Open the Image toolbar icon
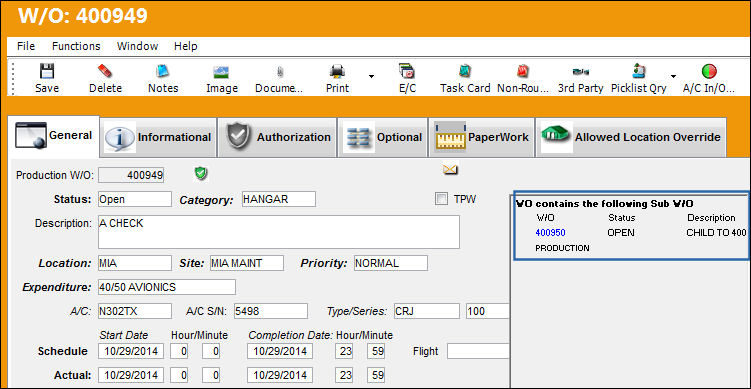Image resolution: width=751 pixels, height=389 pixels. pyautogui.click(x=221, y=72)
